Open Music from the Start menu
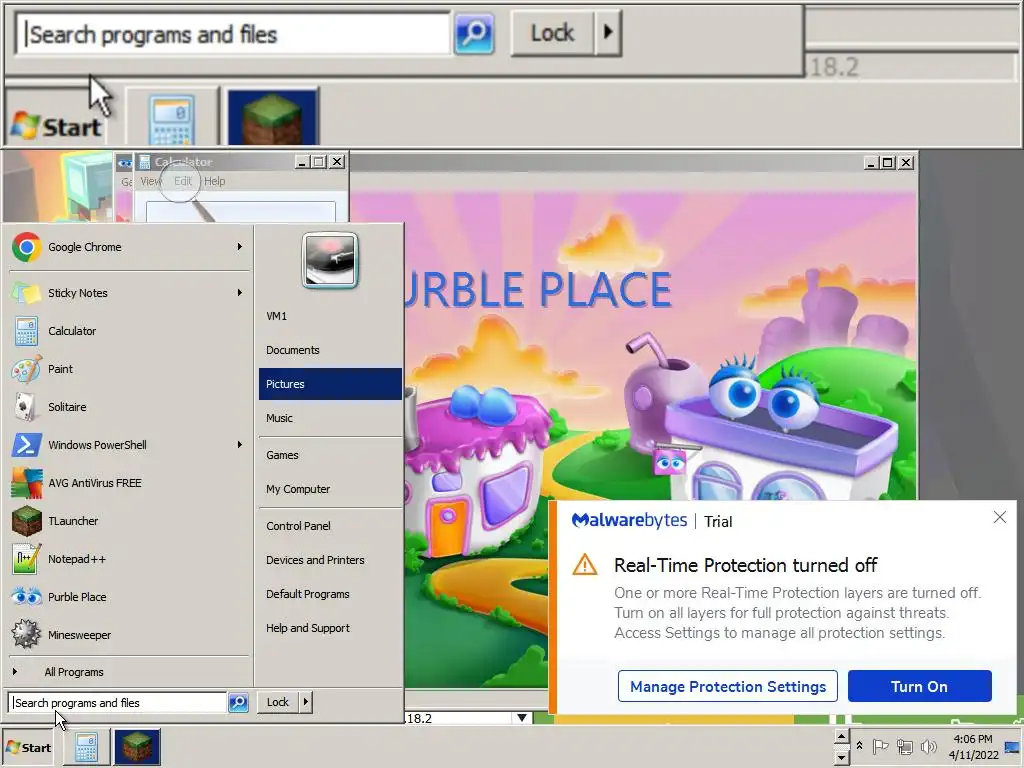1024x768 pixels. click(330, 418)
